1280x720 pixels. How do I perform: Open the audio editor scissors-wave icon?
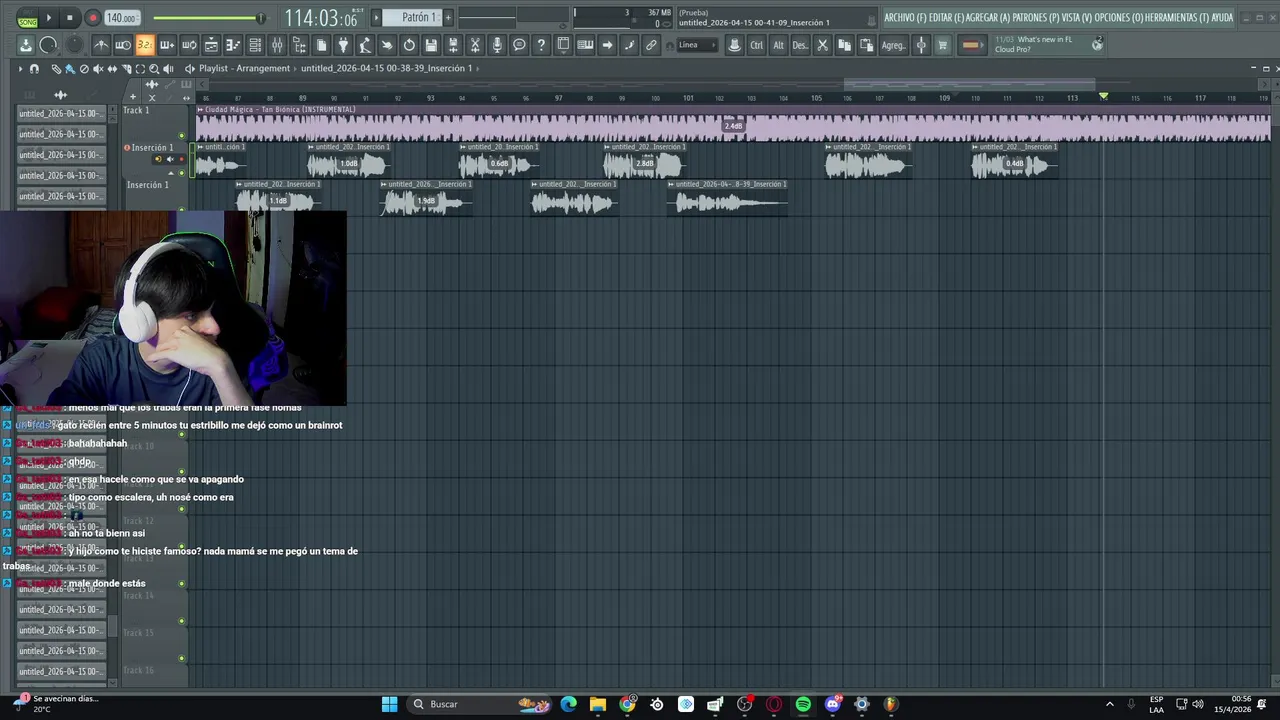[x=475, y=45]
